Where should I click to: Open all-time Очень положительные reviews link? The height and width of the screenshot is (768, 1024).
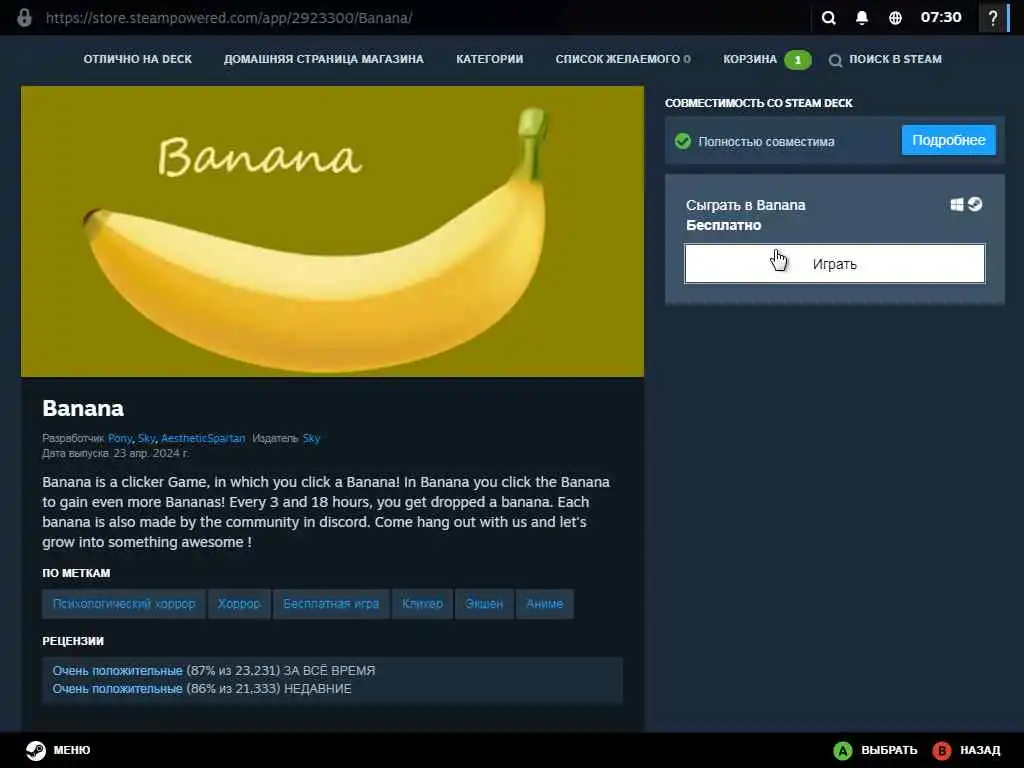pyautogui.click(x=118, y=671)
